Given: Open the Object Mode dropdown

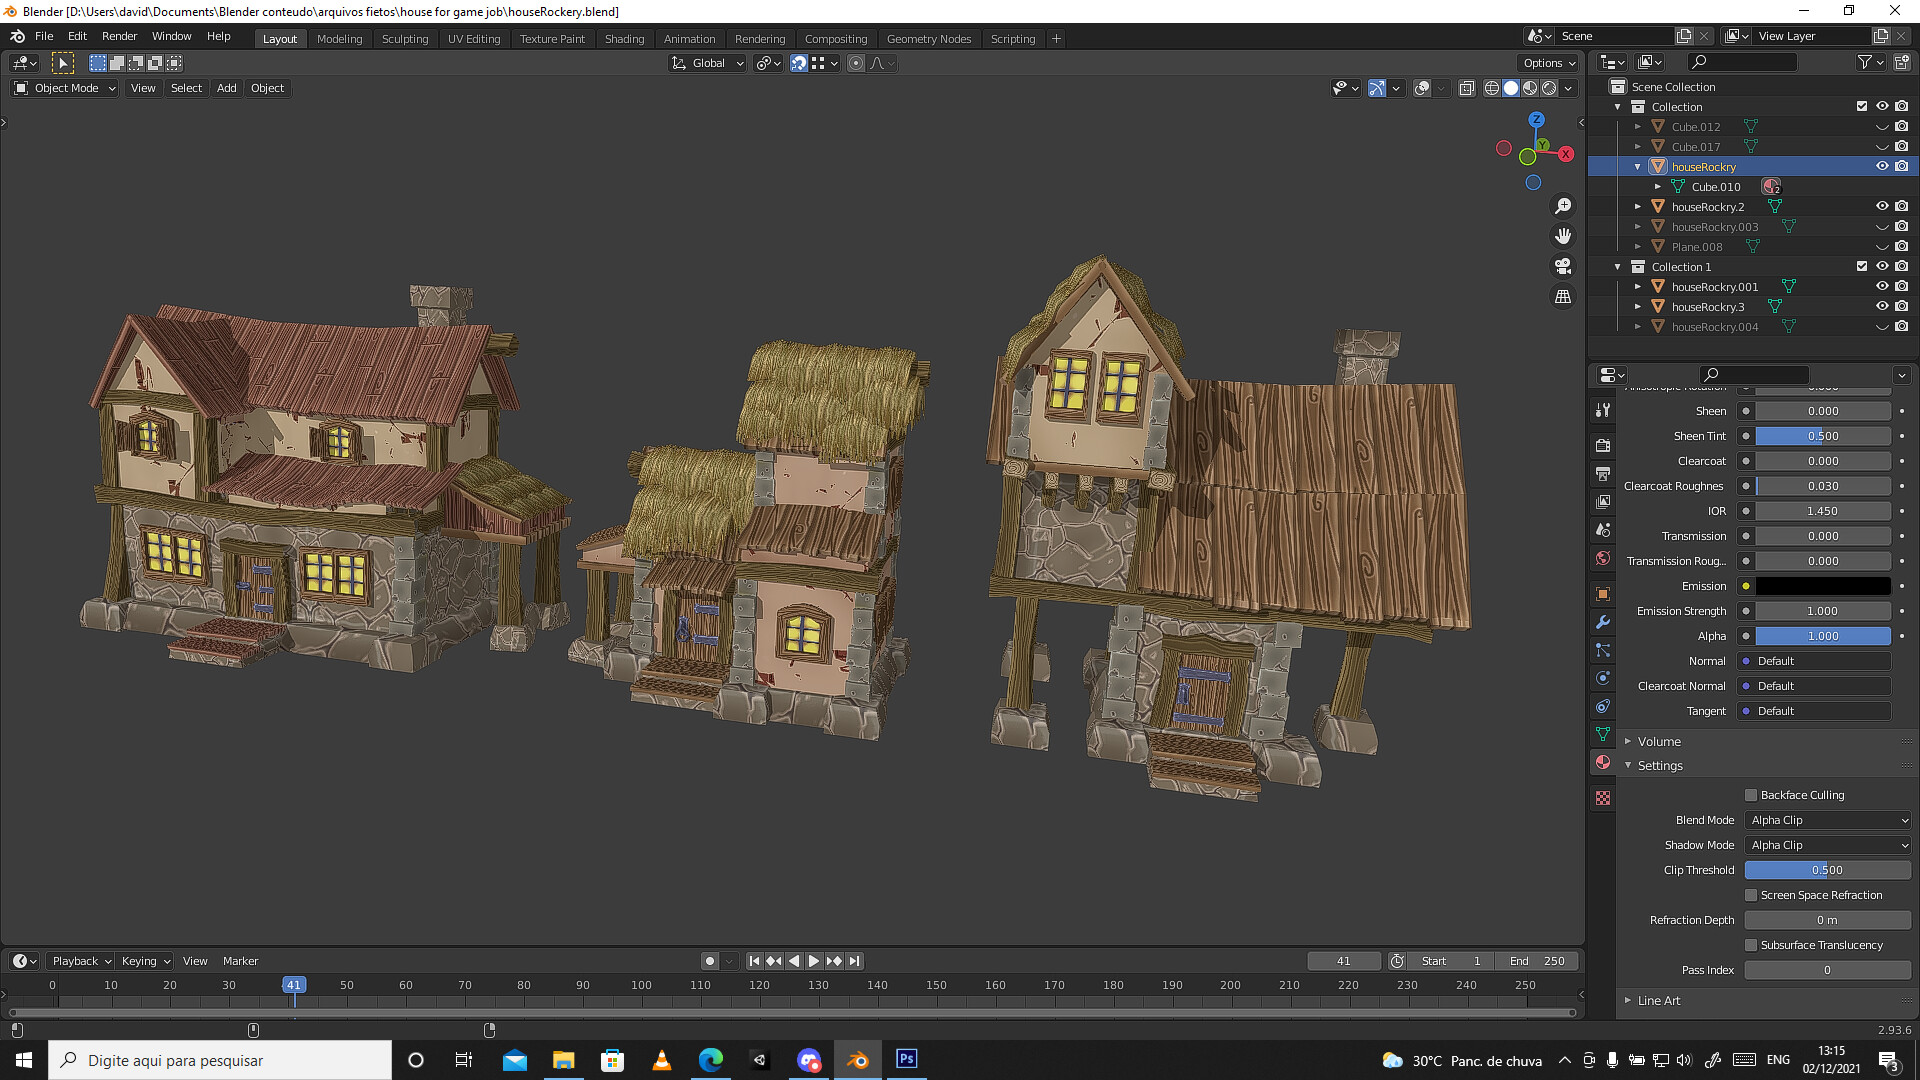Looking at the screenshot, I should coord(65,88).
